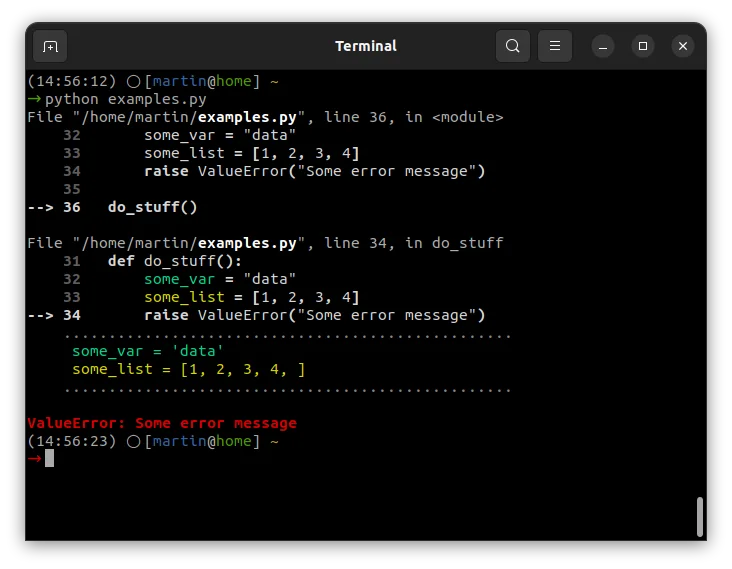Open the terminal search tool

pyautogui.click(x=513, y=46)
